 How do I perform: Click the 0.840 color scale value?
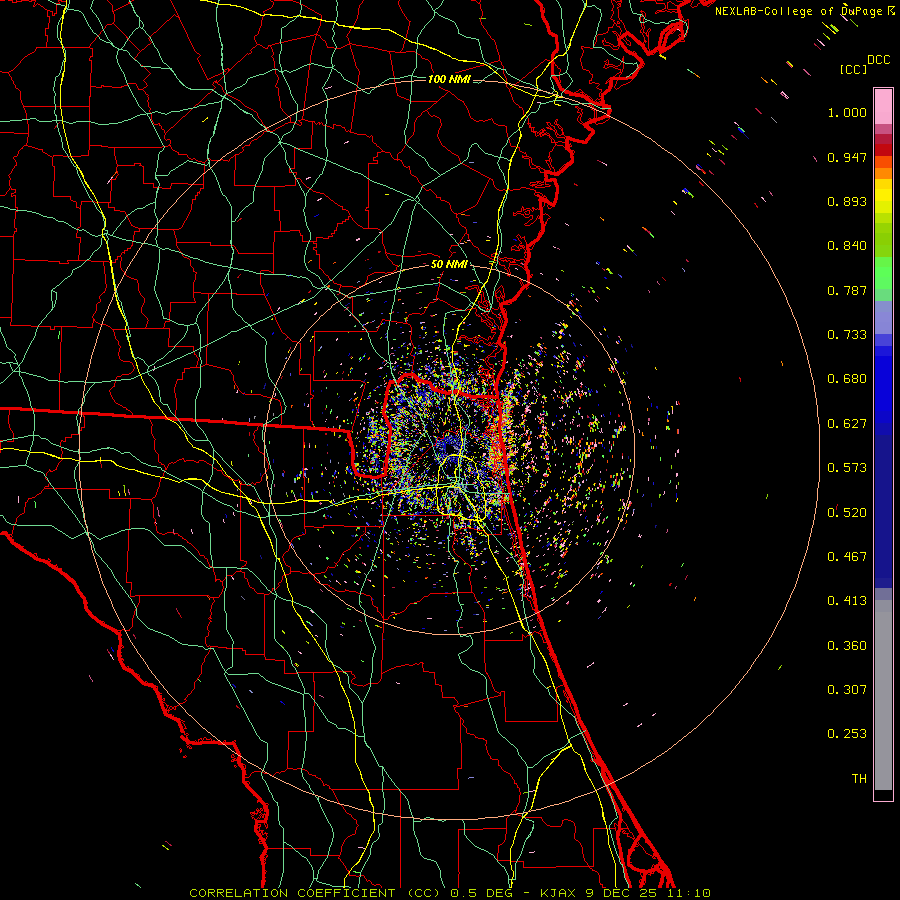[847, 246]
